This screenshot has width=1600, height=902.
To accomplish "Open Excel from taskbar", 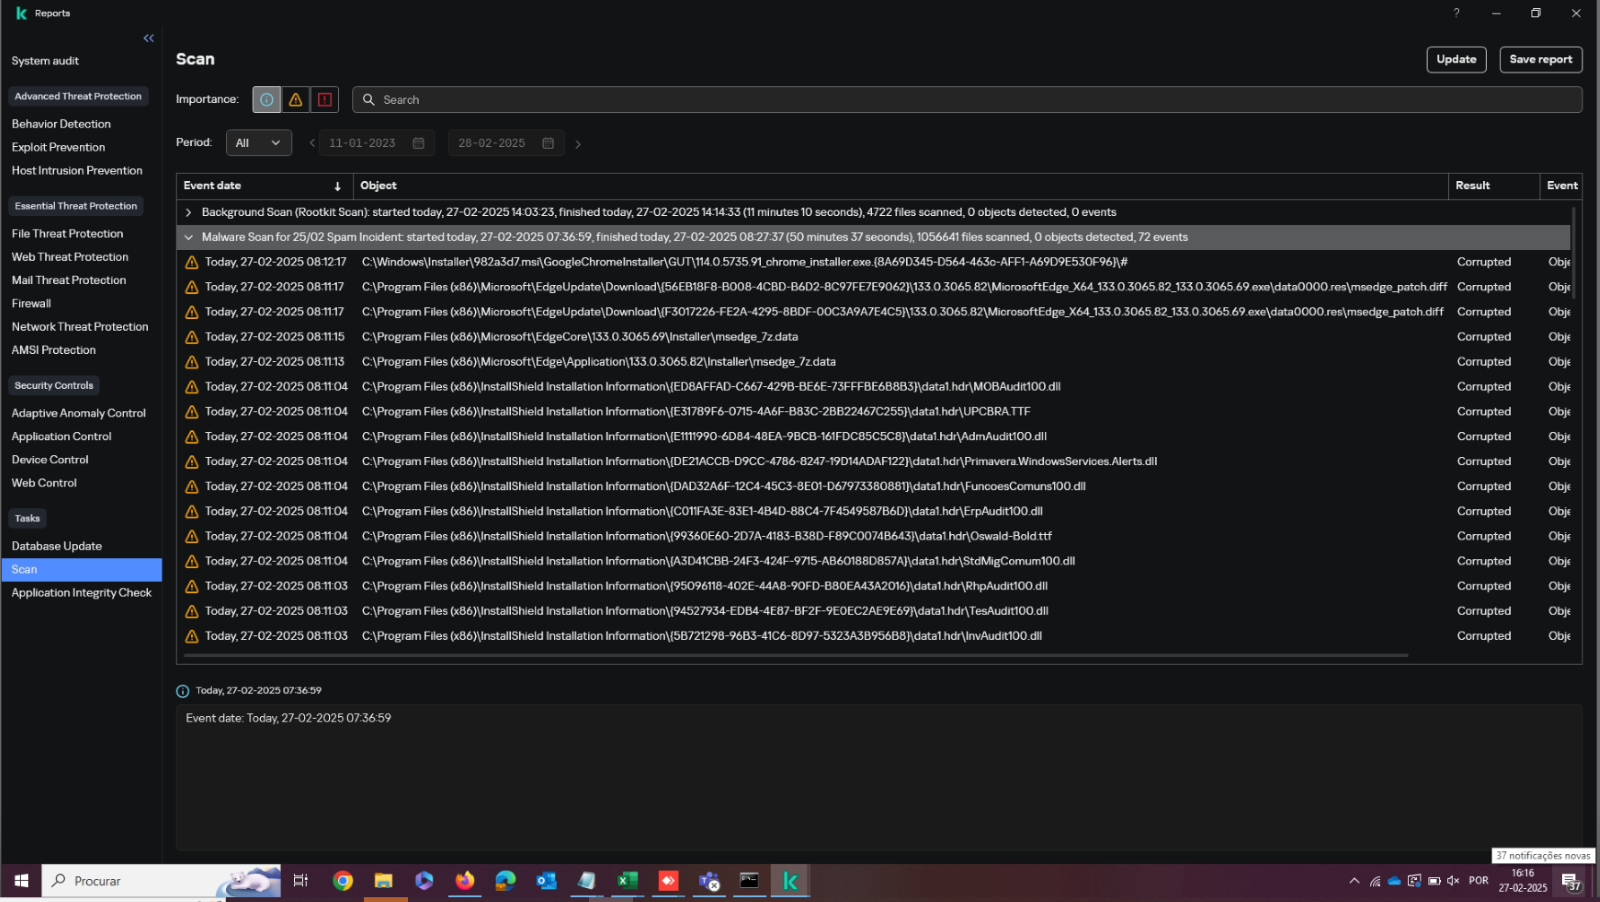I will (628, 881).
